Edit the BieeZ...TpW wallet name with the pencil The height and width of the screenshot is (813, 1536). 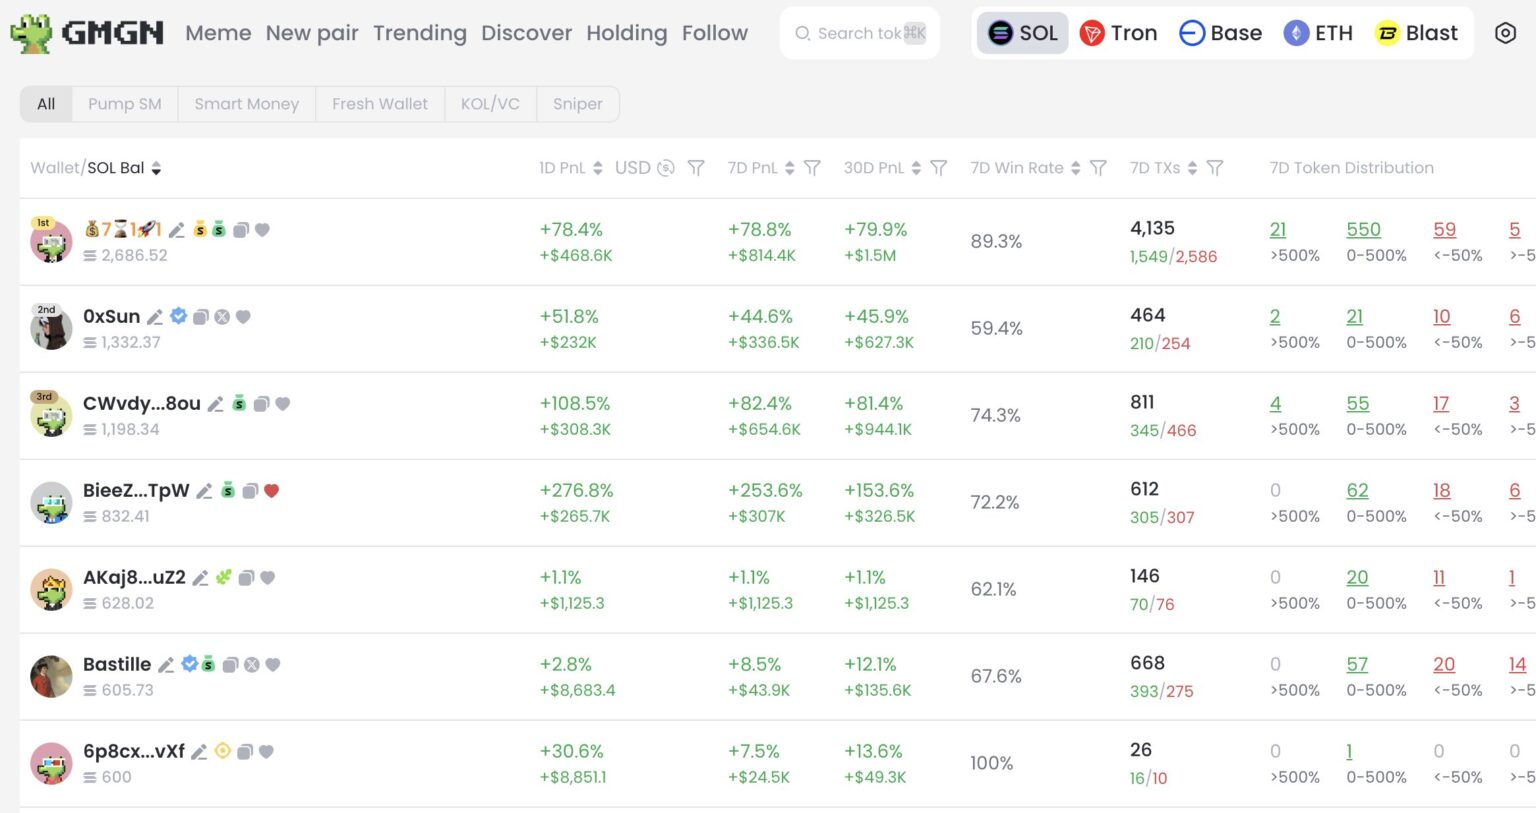204,491
